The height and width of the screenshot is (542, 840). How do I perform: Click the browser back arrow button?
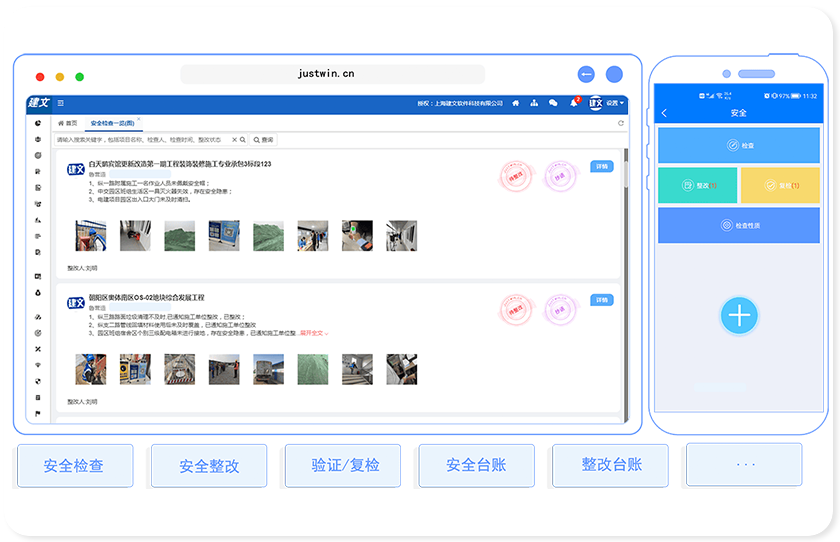(x=586, y=74)
